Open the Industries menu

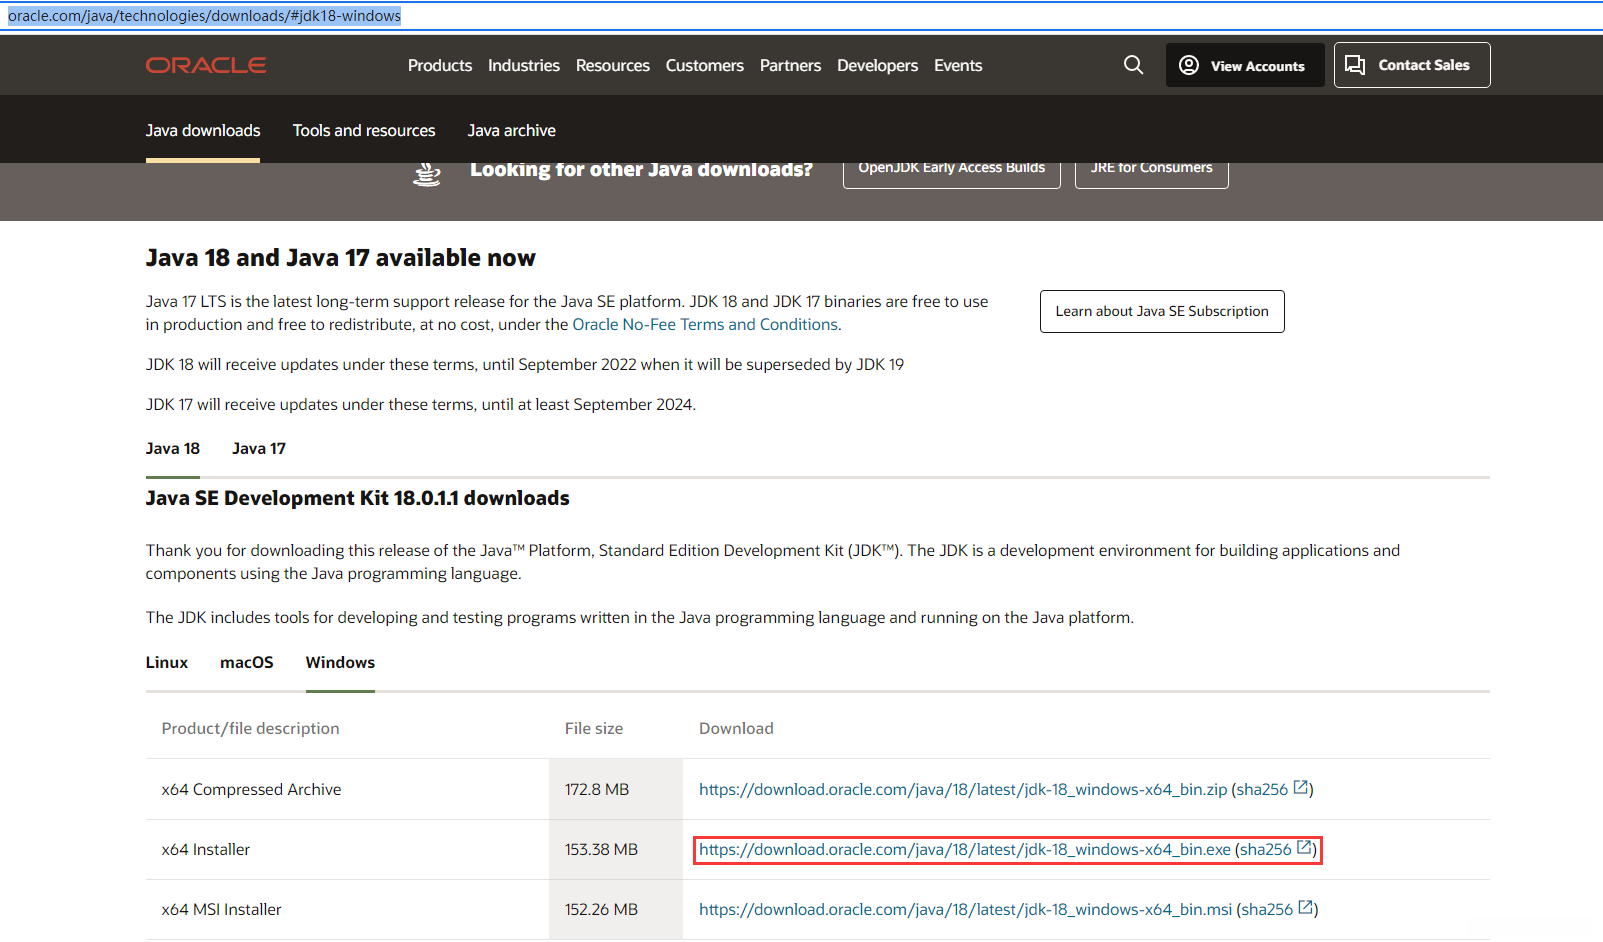(x=524, y=65)
